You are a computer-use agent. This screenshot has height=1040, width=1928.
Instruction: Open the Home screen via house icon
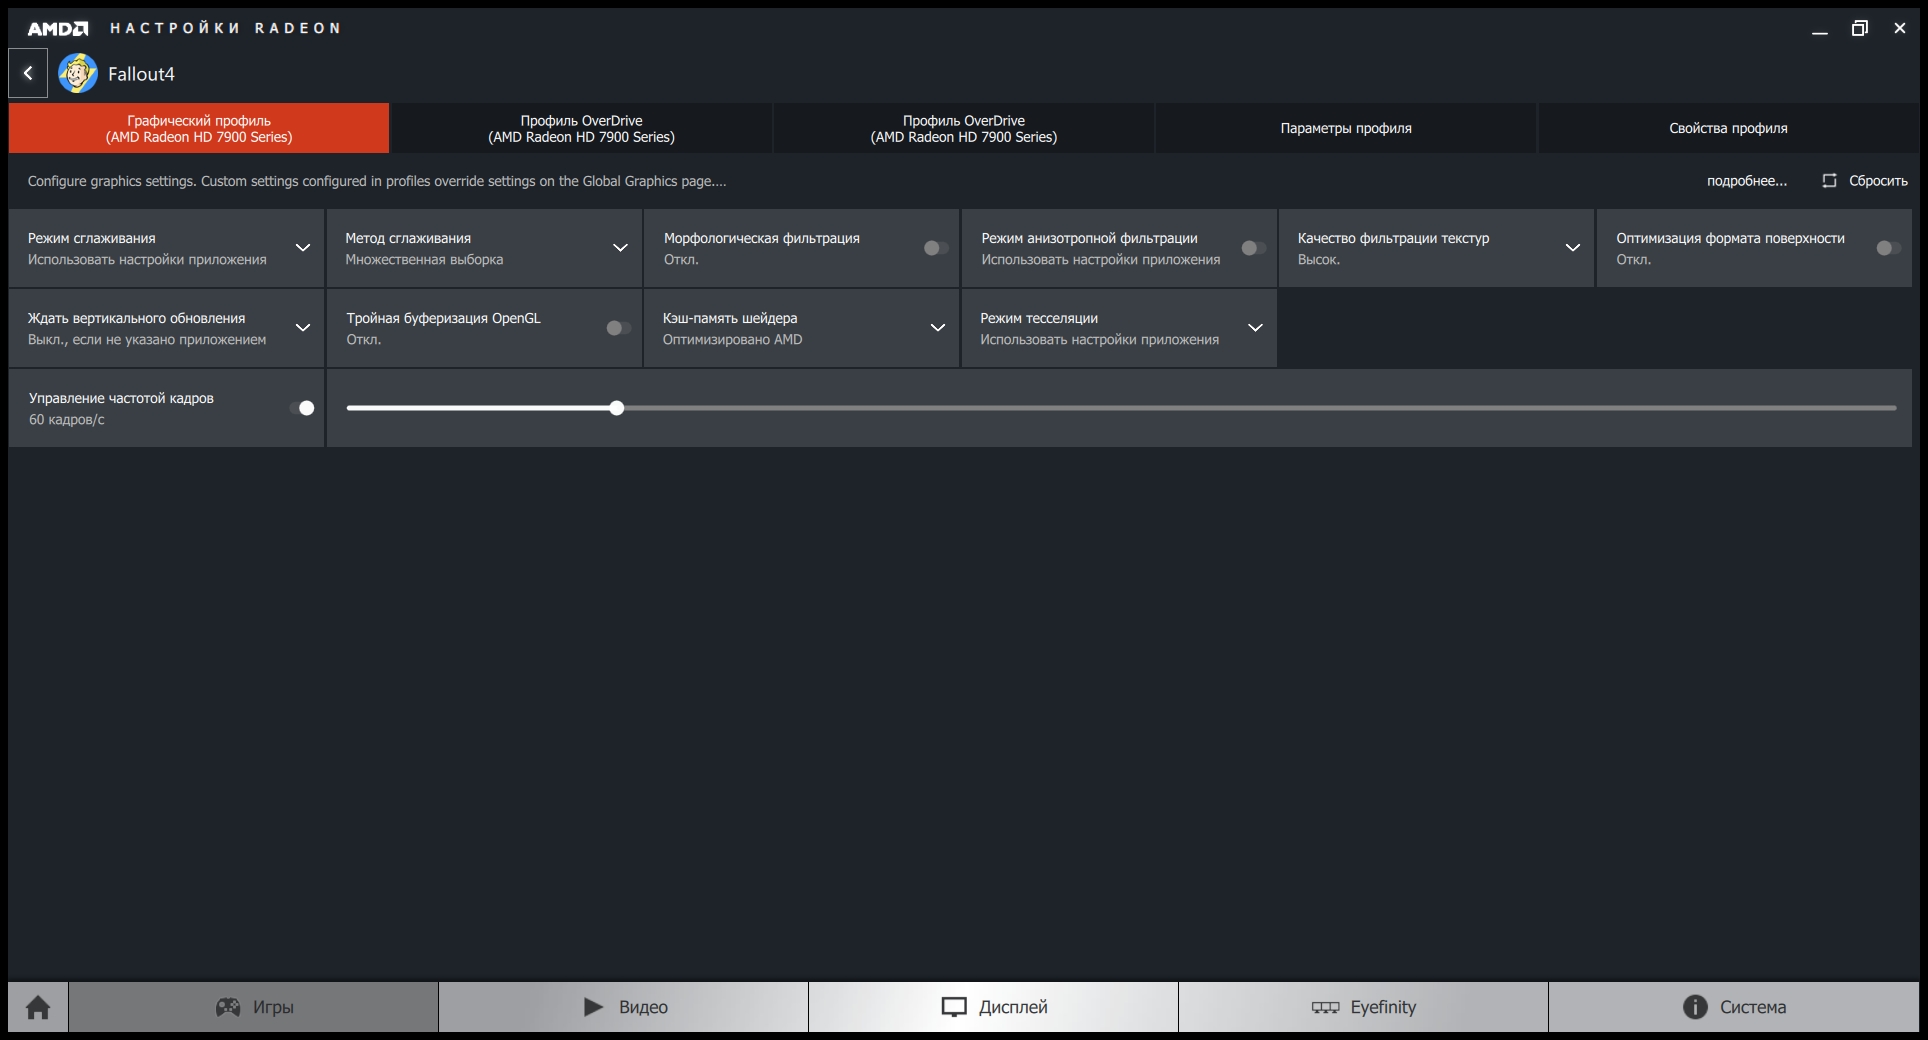[x=38, y=1007]
